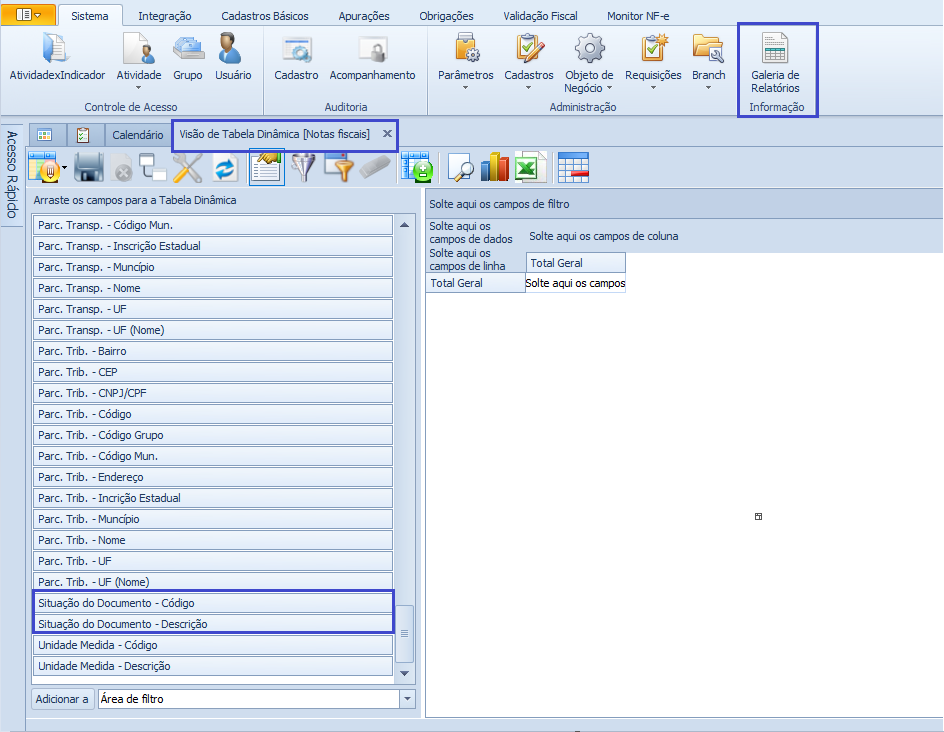The width and height of the screenshot is (944, 732).
Task: Click the wrench and screwdriver settings icon
Action: click(187, 168)
